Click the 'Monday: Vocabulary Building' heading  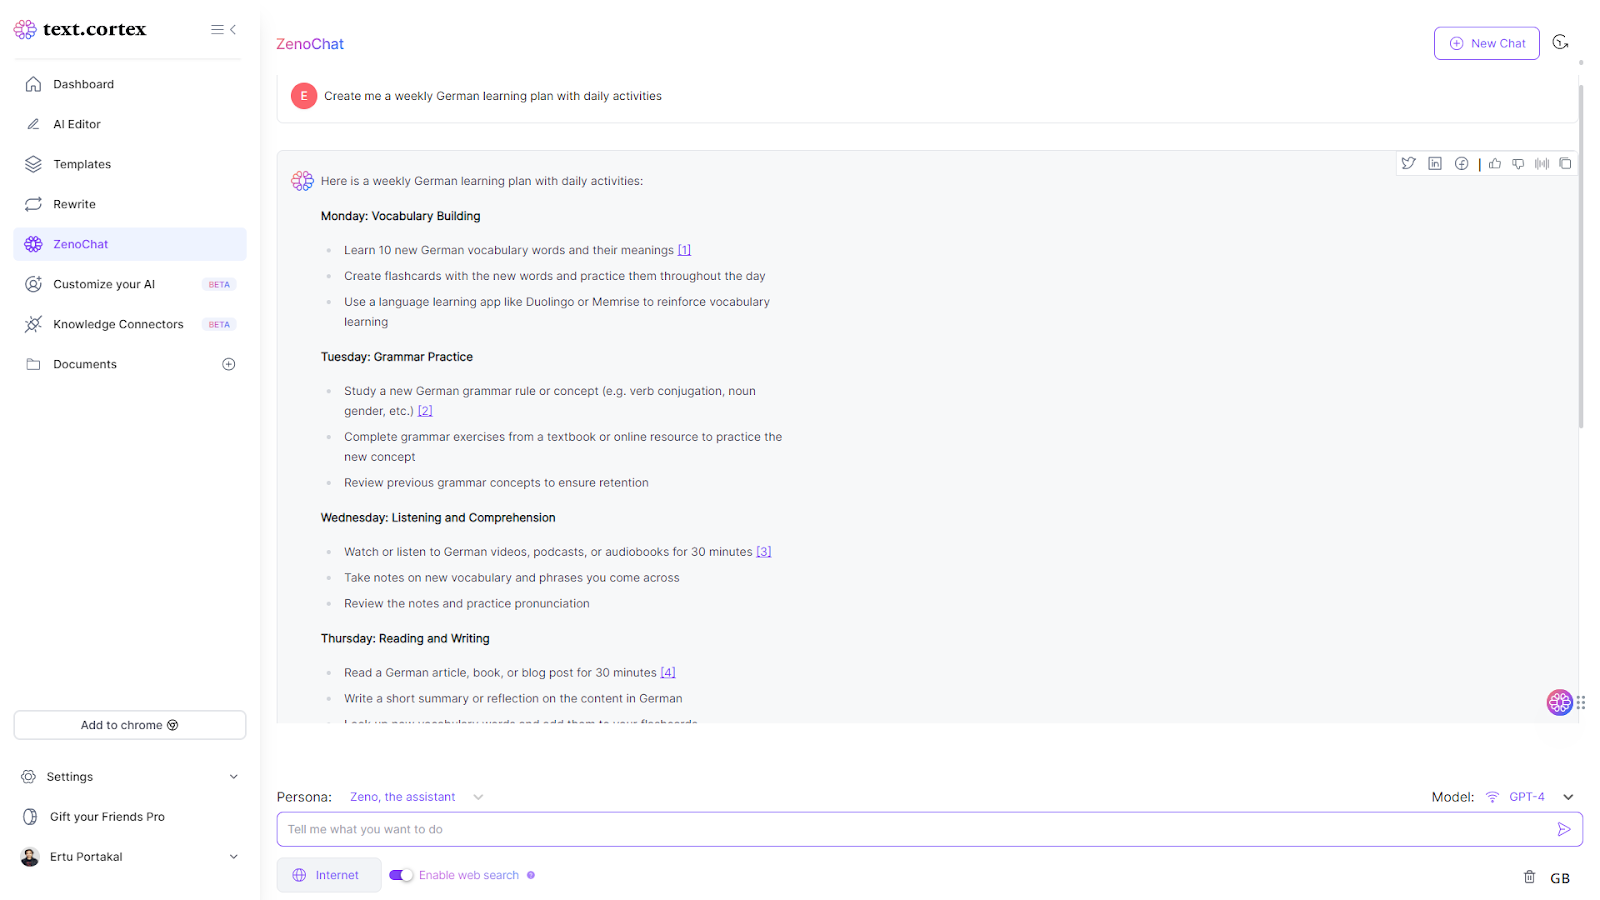click(400, 216)
